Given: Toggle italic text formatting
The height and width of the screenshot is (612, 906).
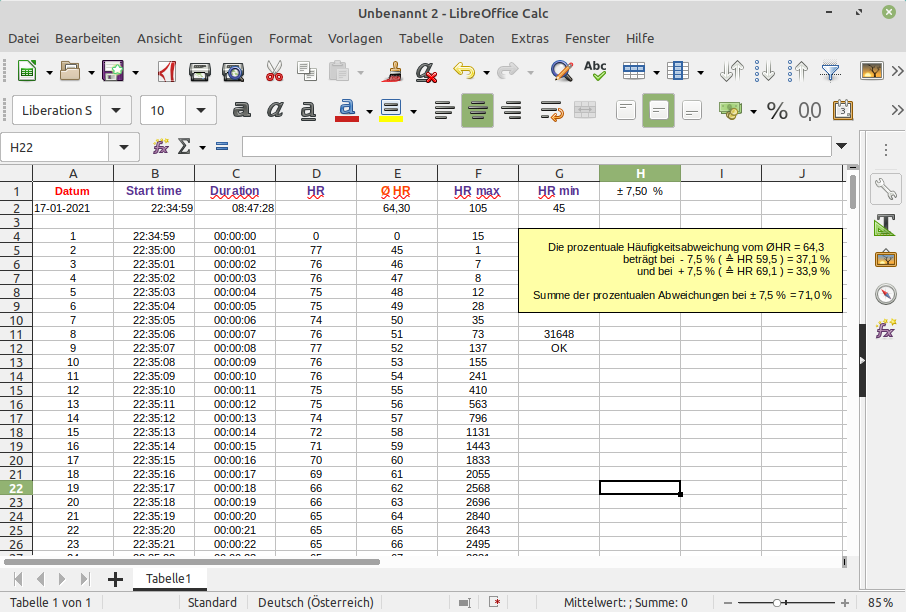Looking at the screenshot, I should pyautogui.click(x=275, y=110).
